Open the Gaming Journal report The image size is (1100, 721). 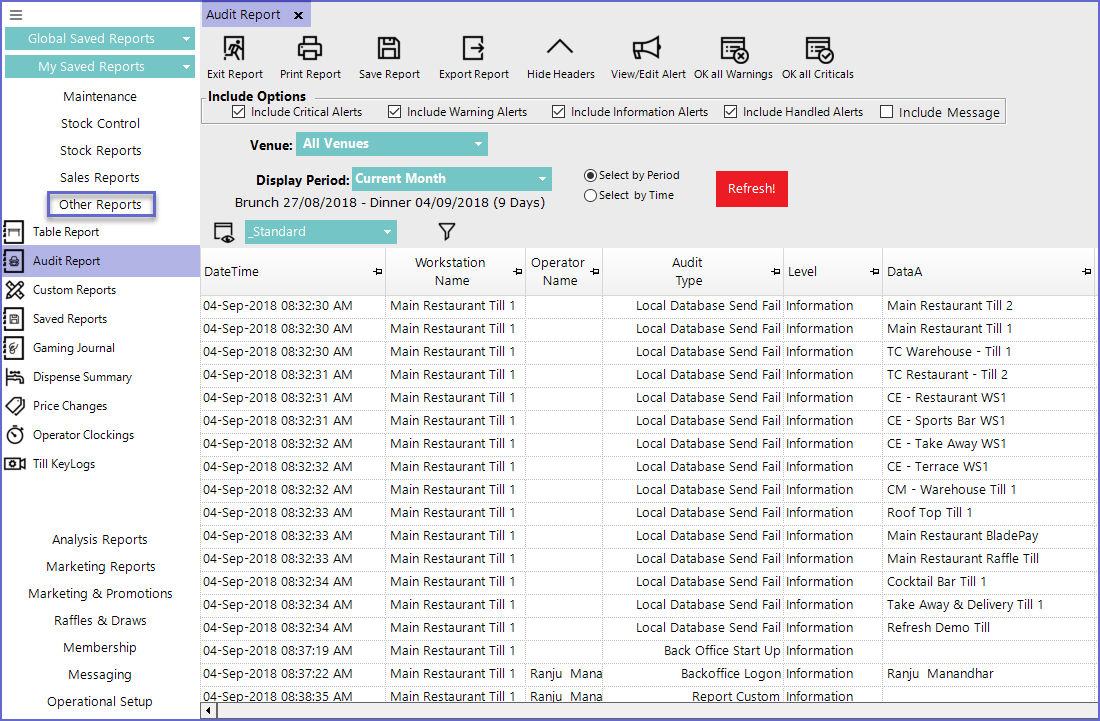click(x=74, y=348)
